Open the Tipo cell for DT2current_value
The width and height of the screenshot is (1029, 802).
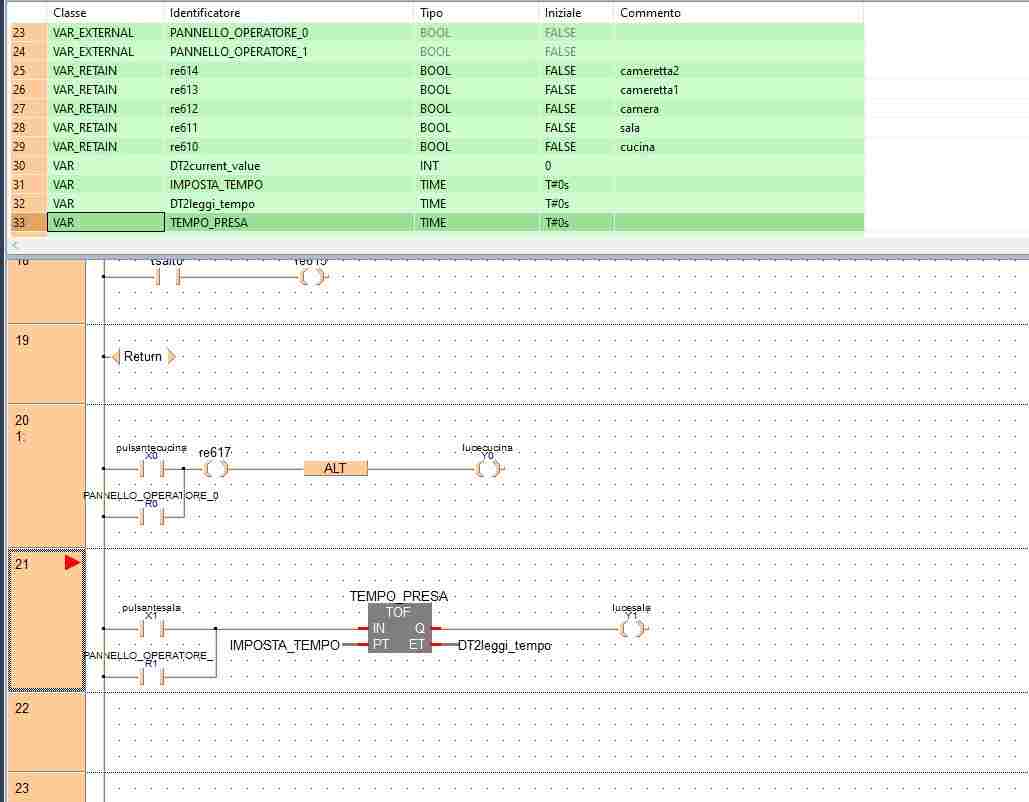[475, 166]
